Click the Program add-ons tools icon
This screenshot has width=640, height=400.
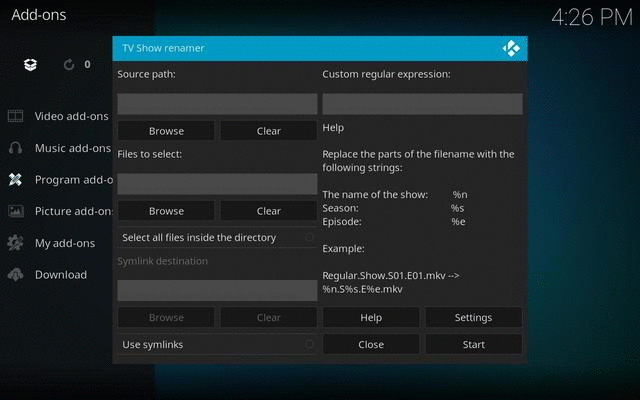coord(16,180)
